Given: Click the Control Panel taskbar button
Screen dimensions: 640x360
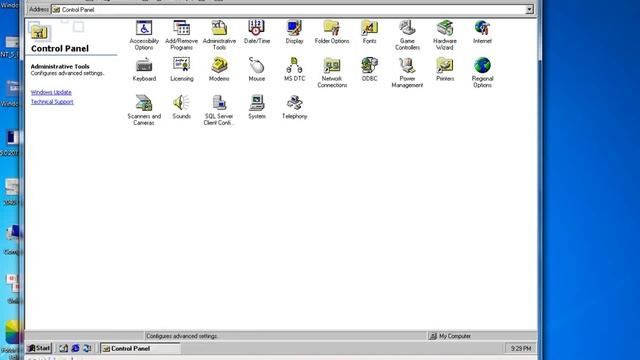Looking at the screenshot, I should tap(140, 348).
